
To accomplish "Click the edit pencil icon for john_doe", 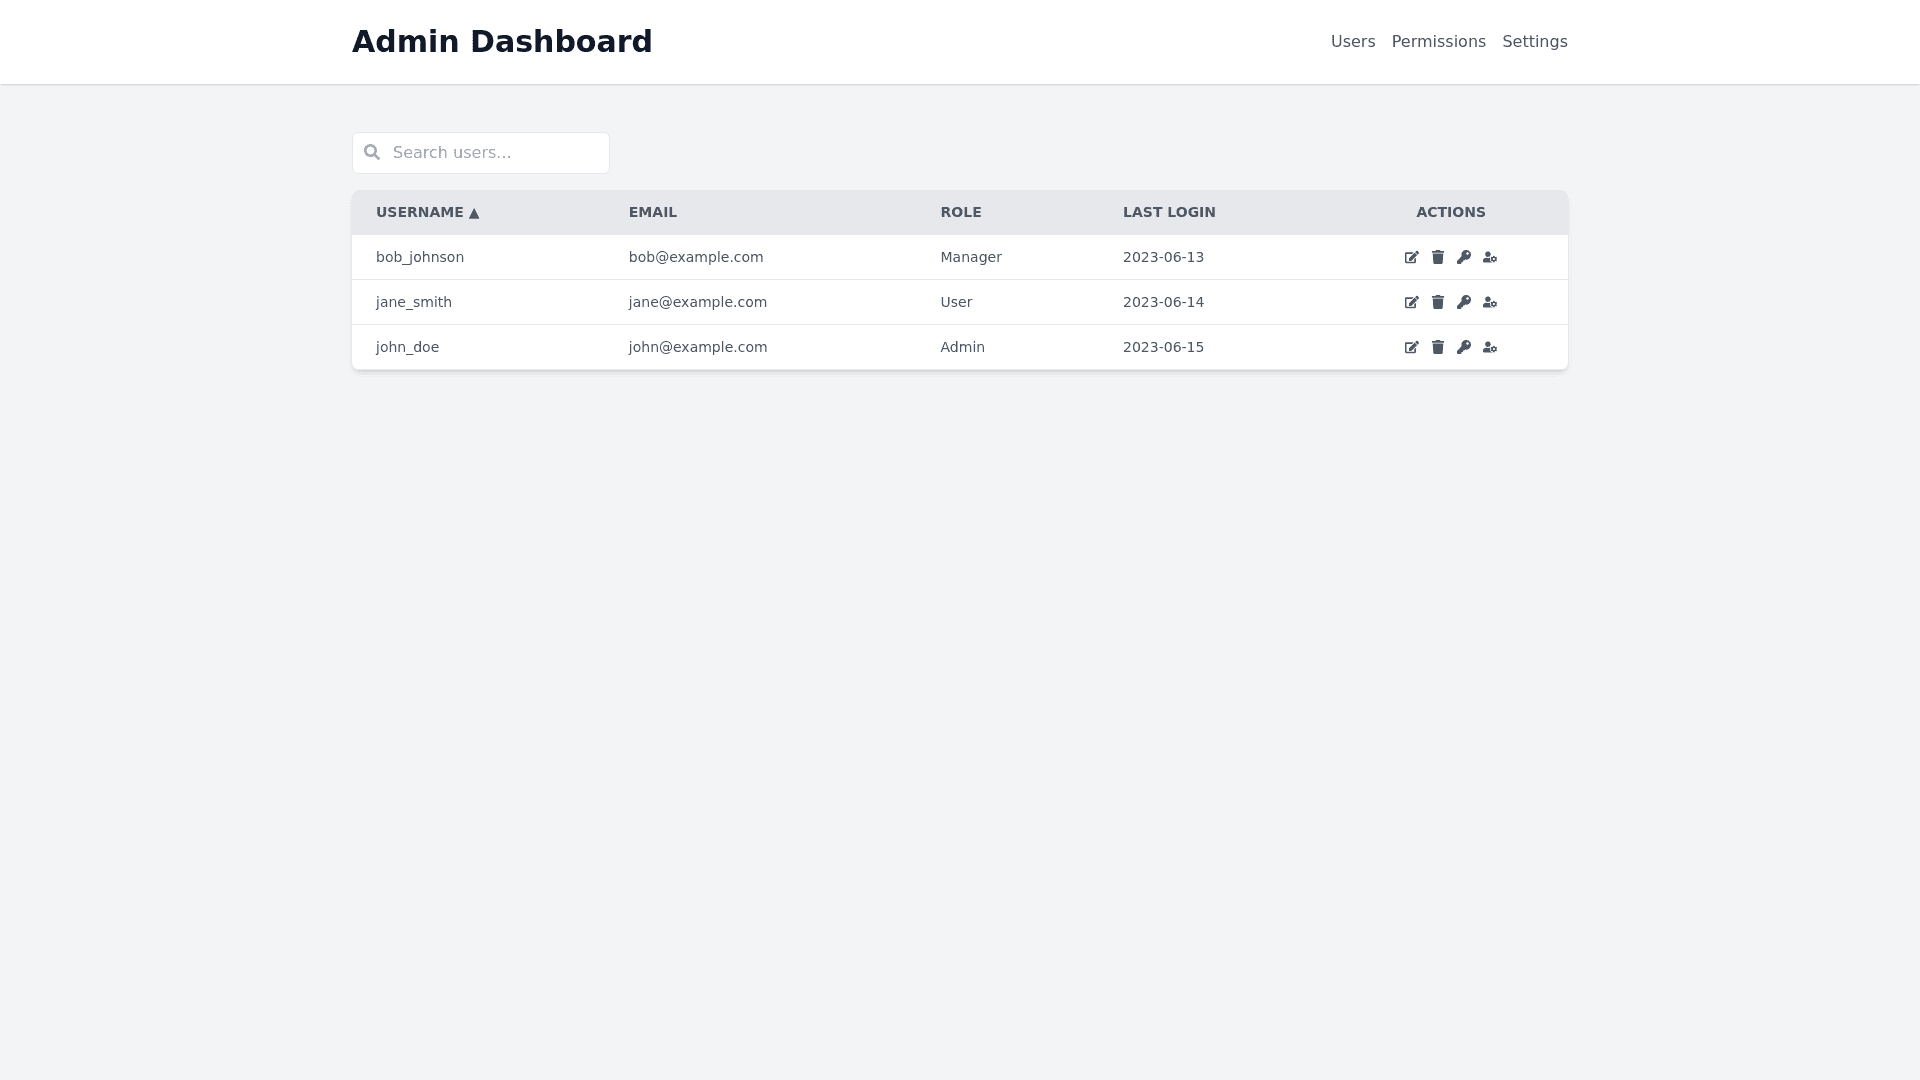I will (1411, 347).
